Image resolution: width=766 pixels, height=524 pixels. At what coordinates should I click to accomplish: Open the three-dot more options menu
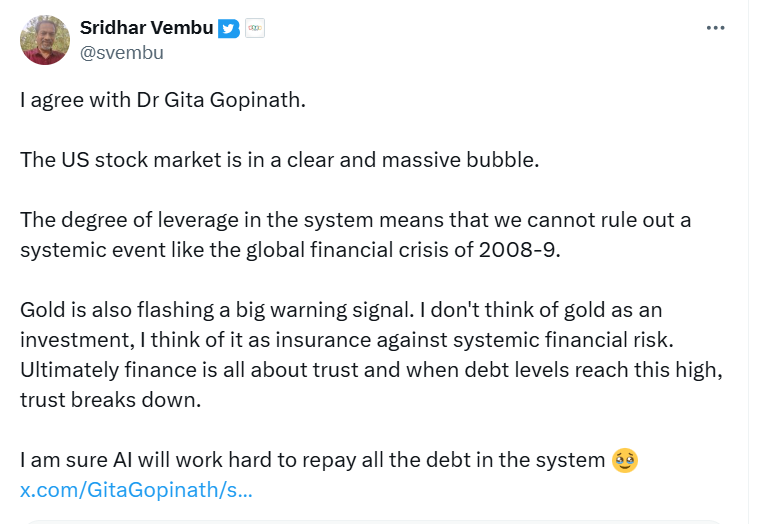715,28
